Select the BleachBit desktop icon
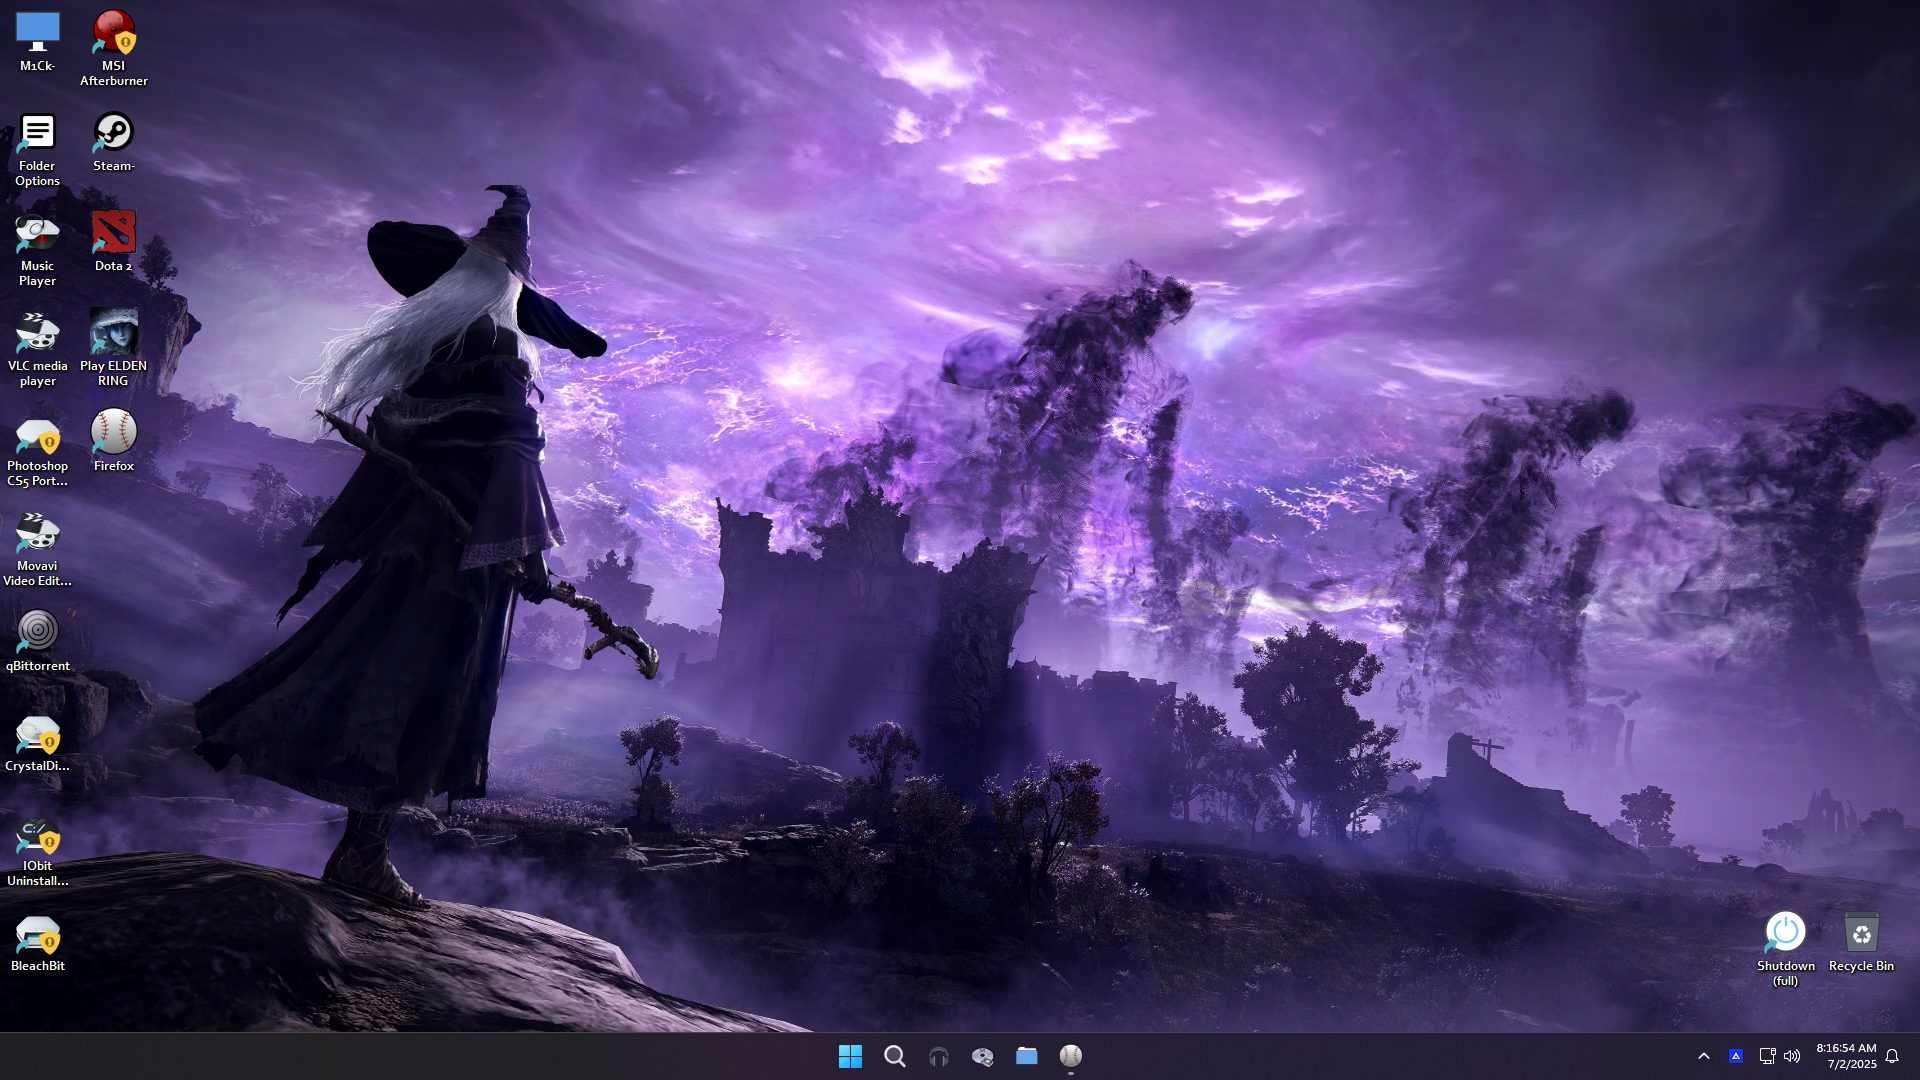Screen dimensions: 1920x1080 [x=37, y=941]
